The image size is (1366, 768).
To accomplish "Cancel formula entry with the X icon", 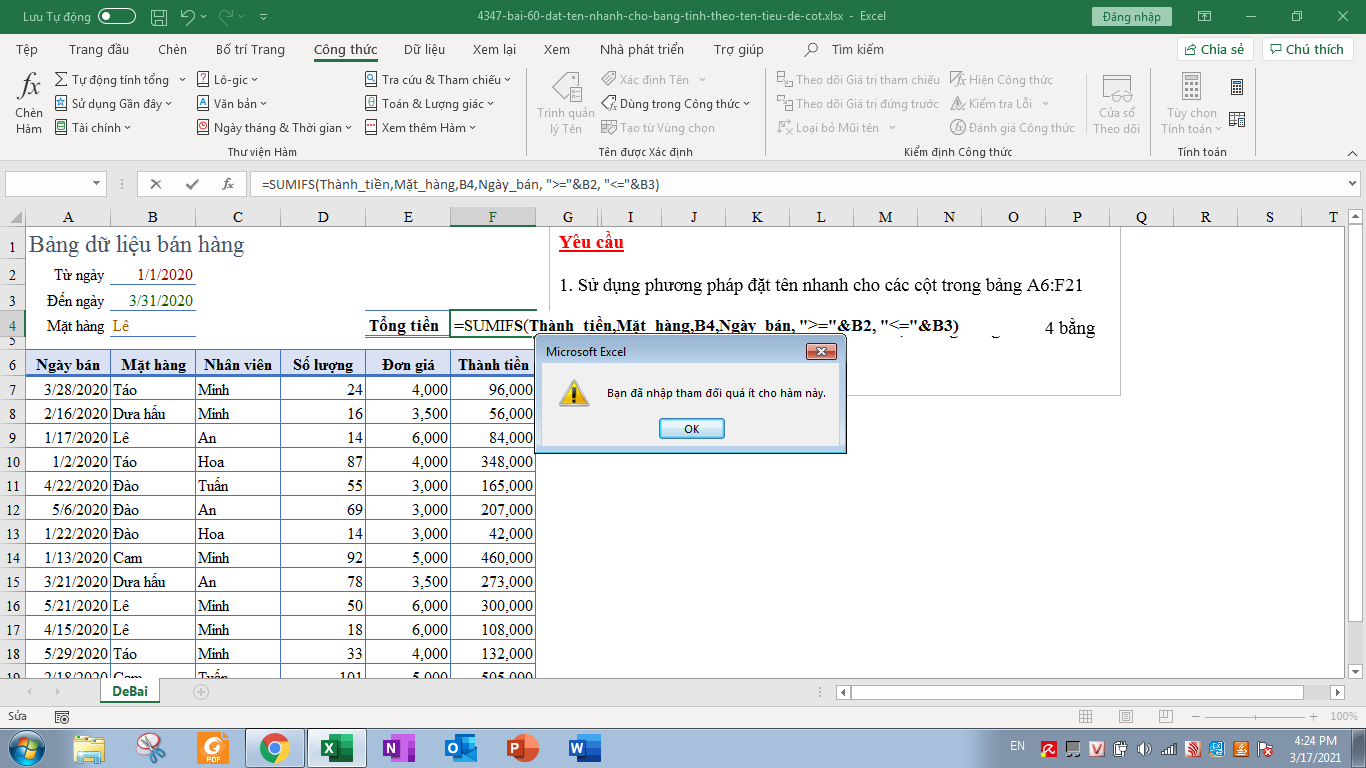I will click(155, 184).
